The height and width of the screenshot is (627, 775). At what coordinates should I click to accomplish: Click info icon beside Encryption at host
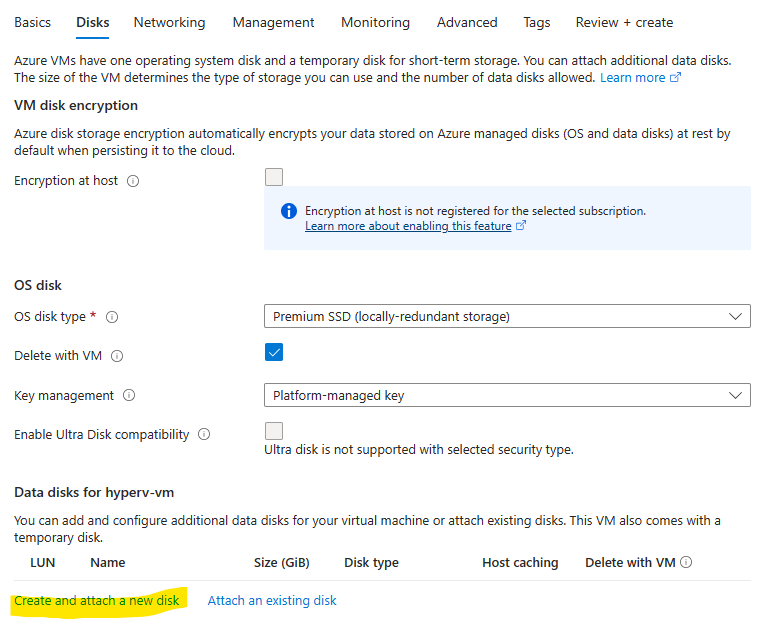pos(133,181)
